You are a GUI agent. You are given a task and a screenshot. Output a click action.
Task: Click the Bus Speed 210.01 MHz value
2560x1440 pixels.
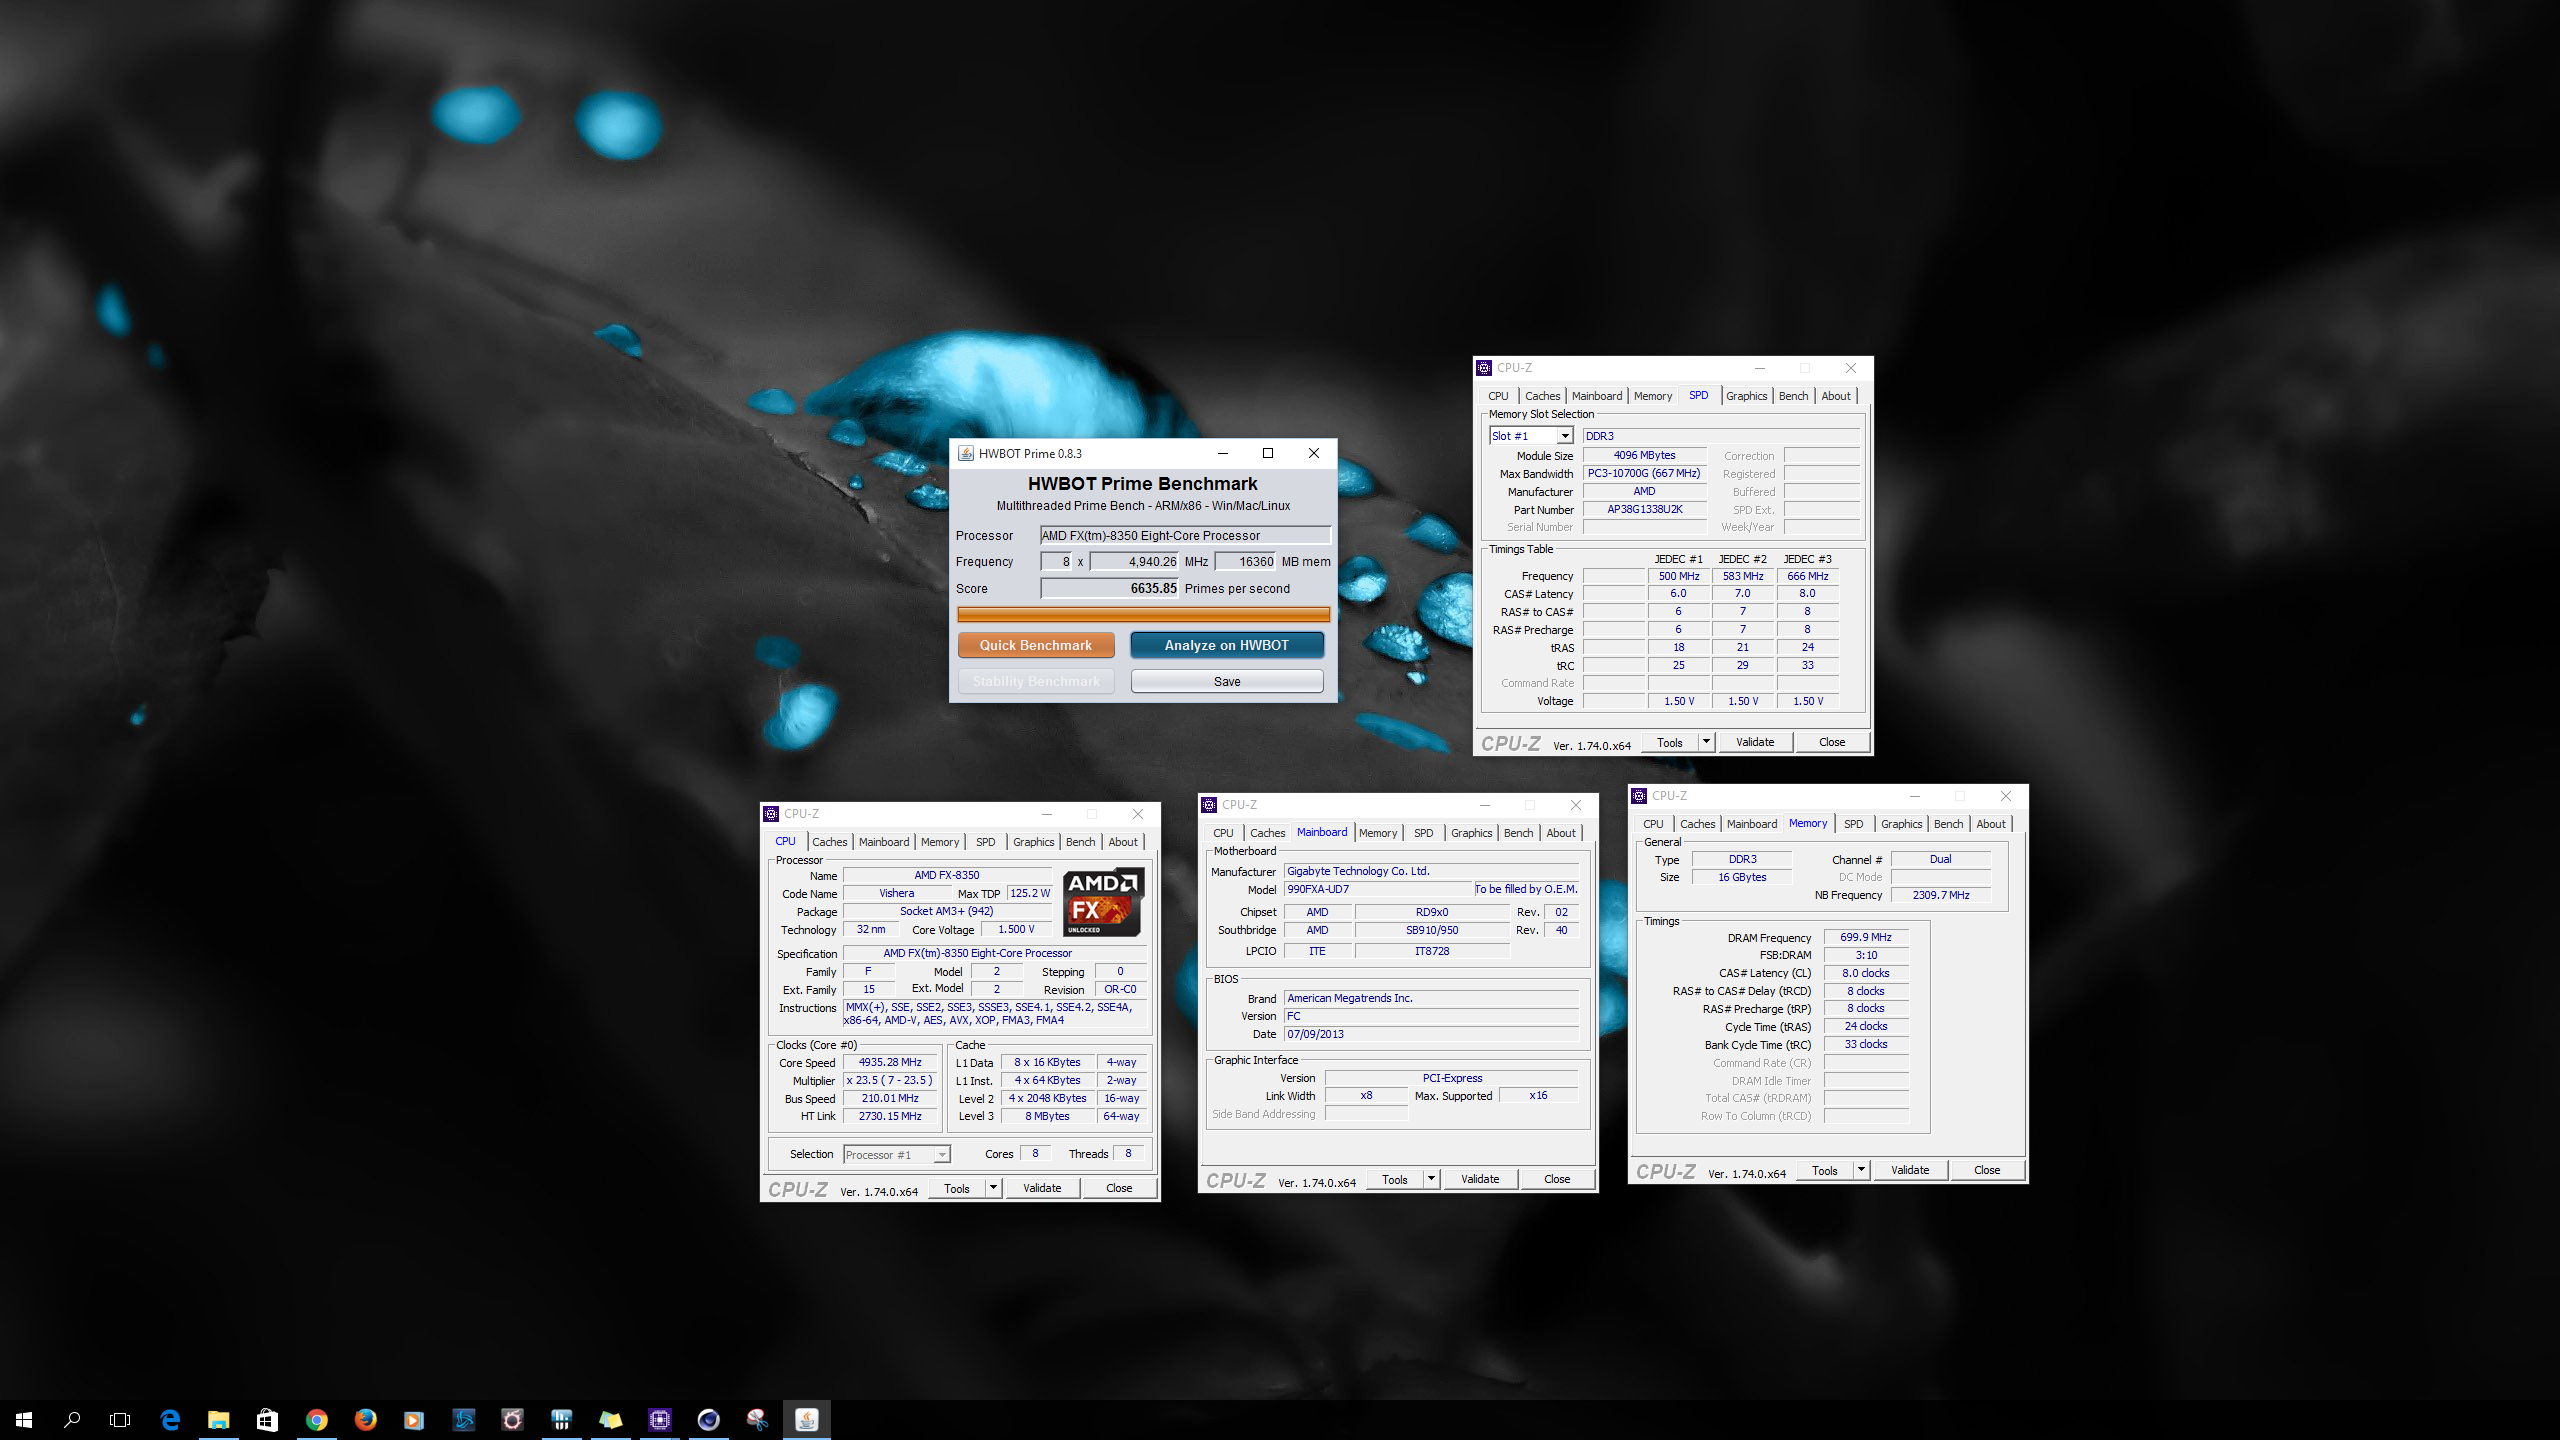click(890, 1098)
